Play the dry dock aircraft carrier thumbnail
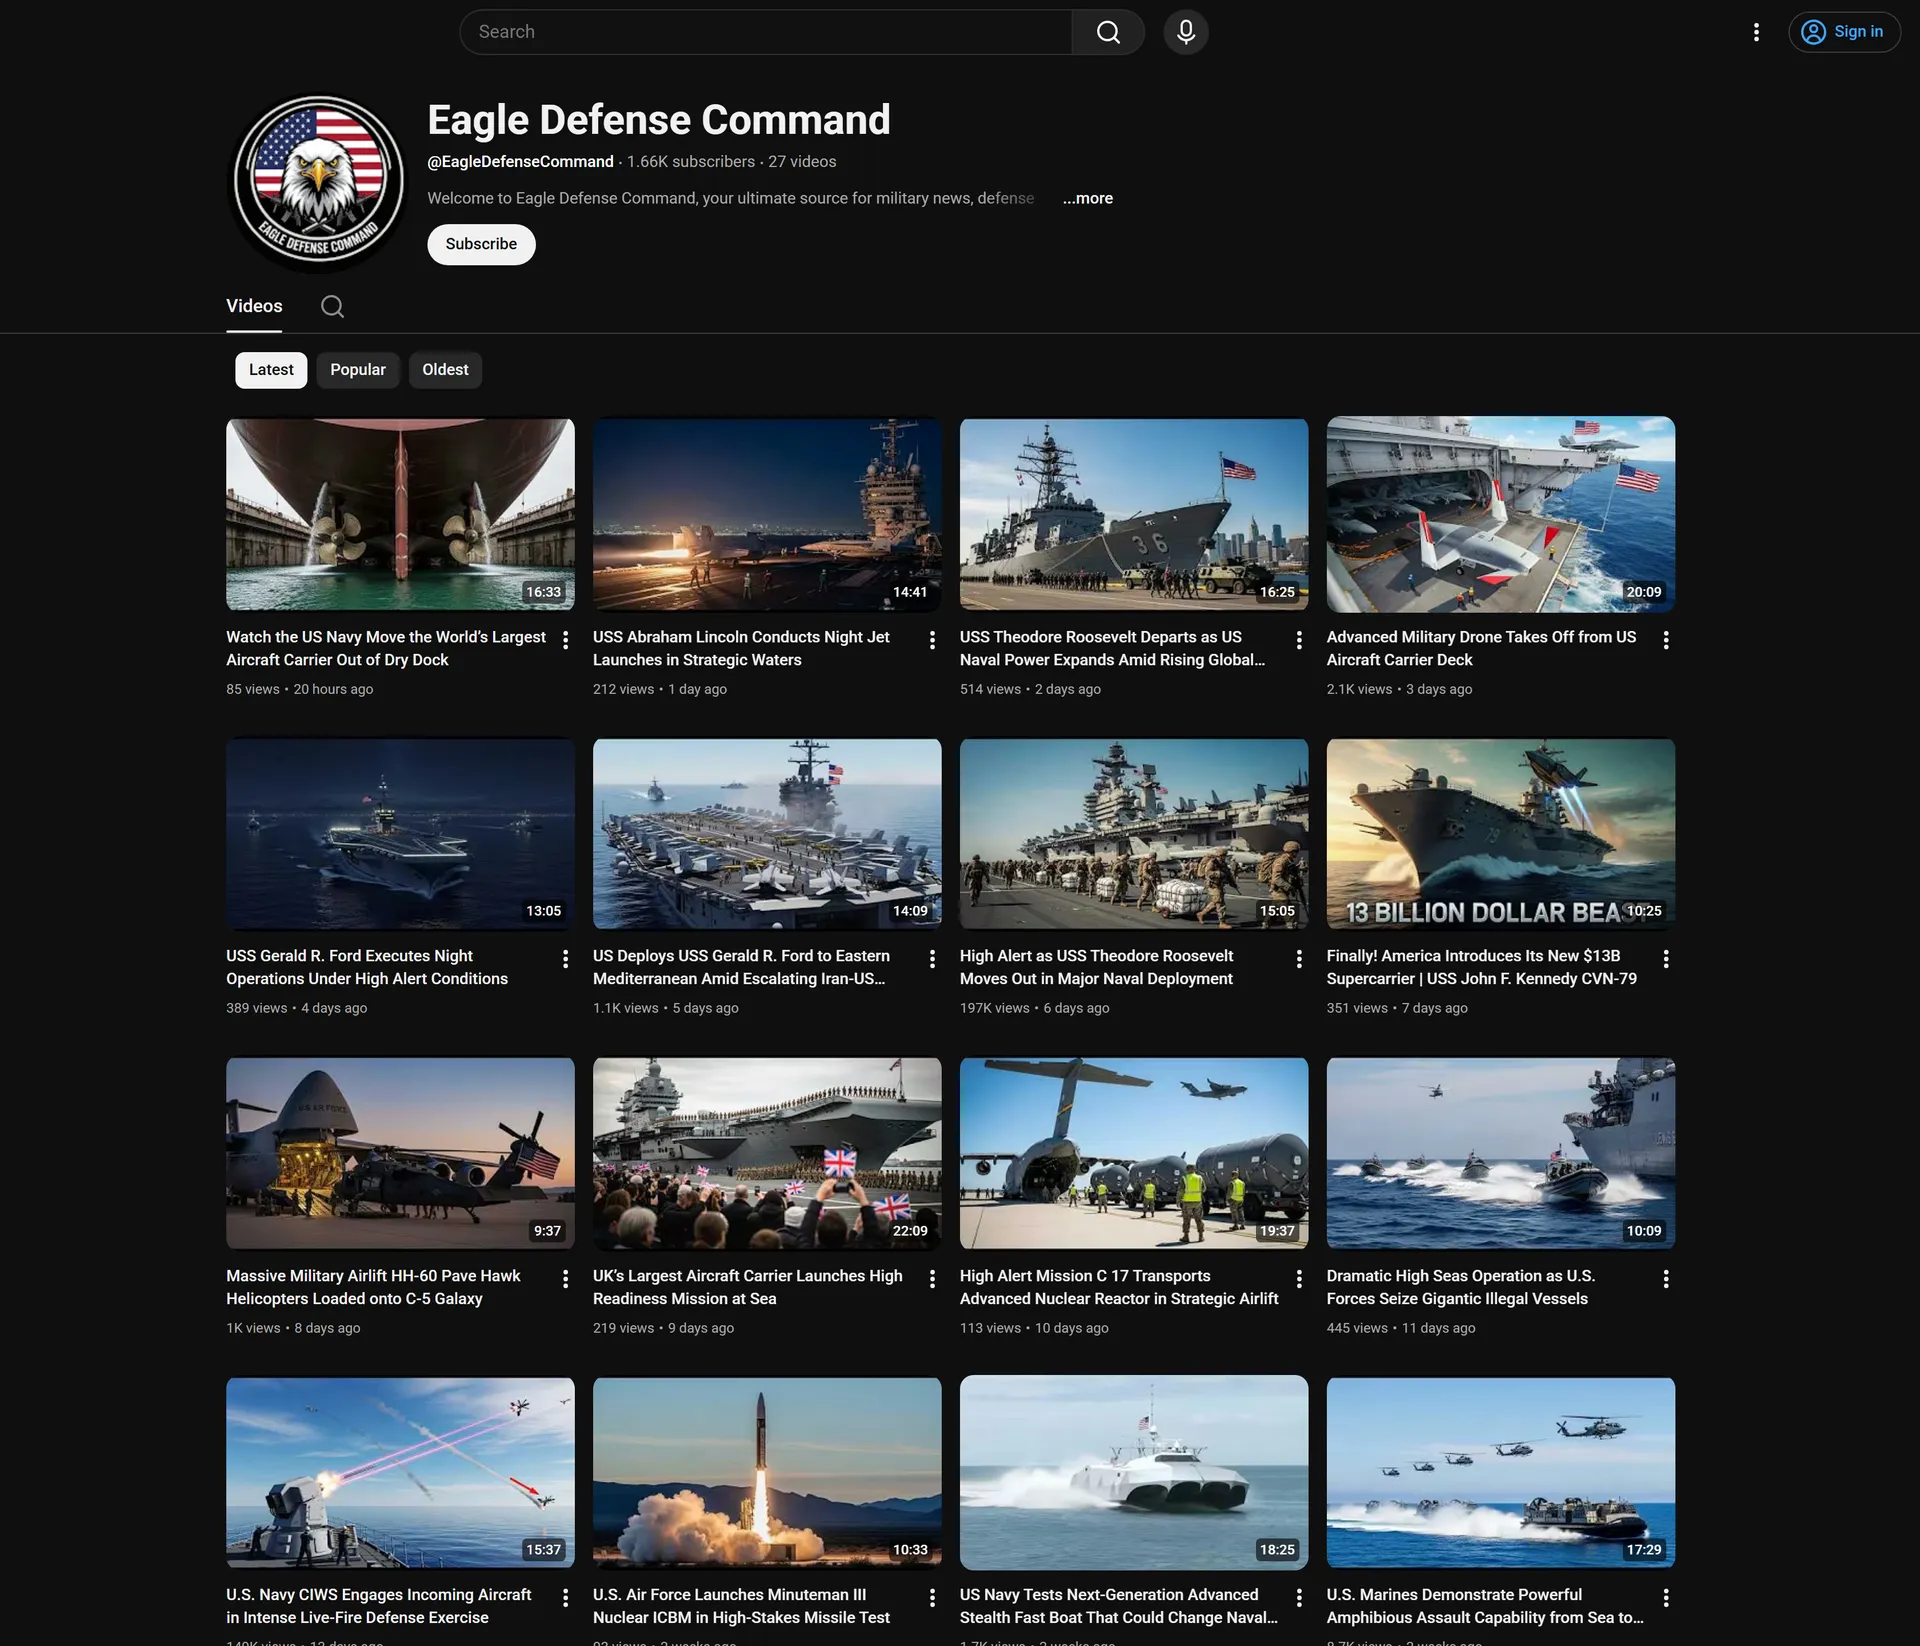Image resolution: width=1920 pixels, height=1646 pixels. point(400,514)
